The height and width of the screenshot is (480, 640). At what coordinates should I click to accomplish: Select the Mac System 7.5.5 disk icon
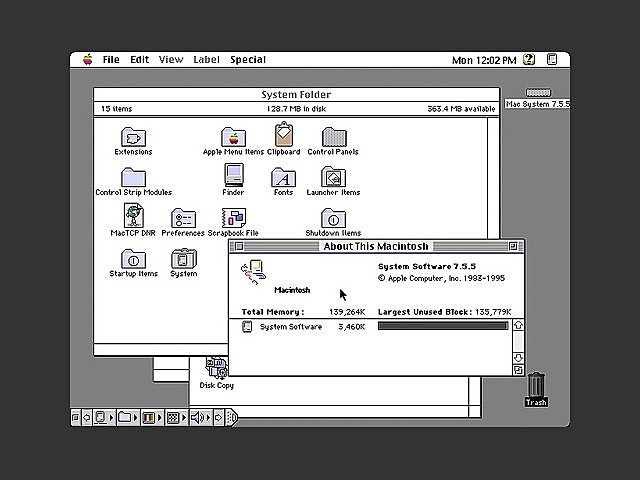[x=538, y=93]
